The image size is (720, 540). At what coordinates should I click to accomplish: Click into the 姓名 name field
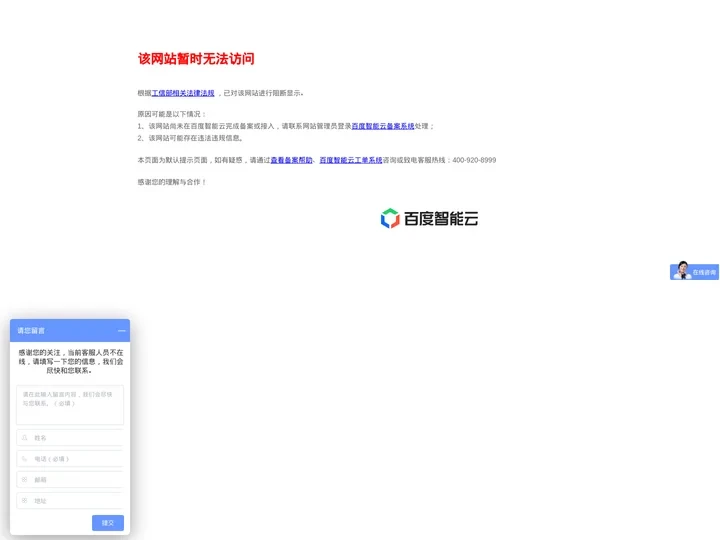tap(70, 438)
